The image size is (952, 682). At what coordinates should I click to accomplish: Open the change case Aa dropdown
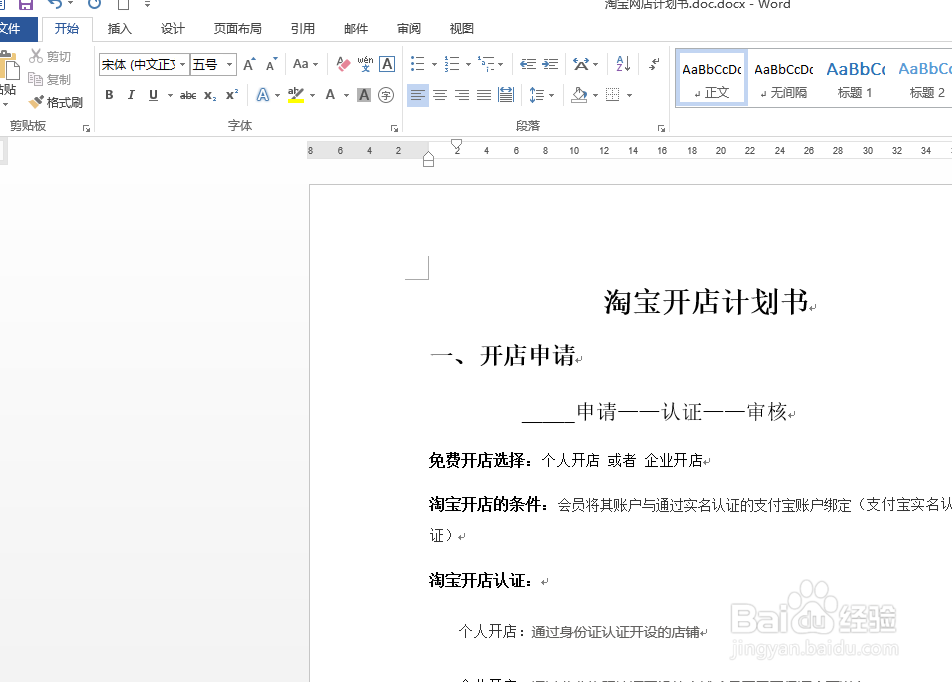tap(305, 64)
